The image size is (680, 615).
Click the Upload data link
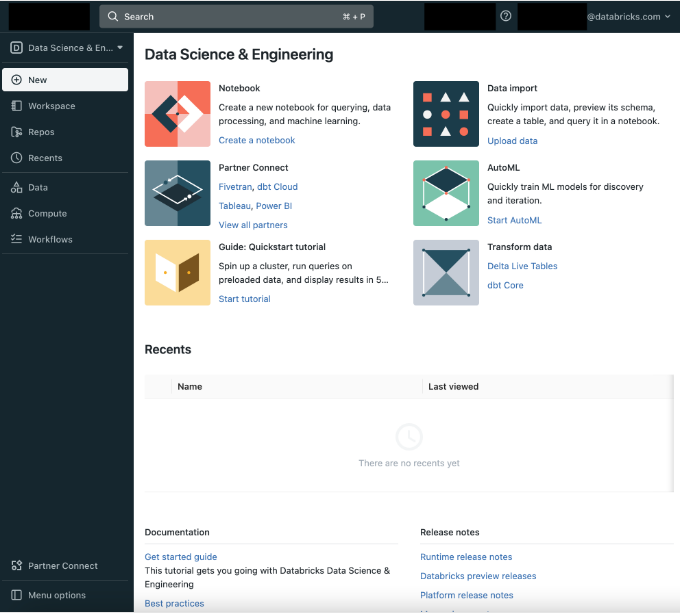click(512, 141)
